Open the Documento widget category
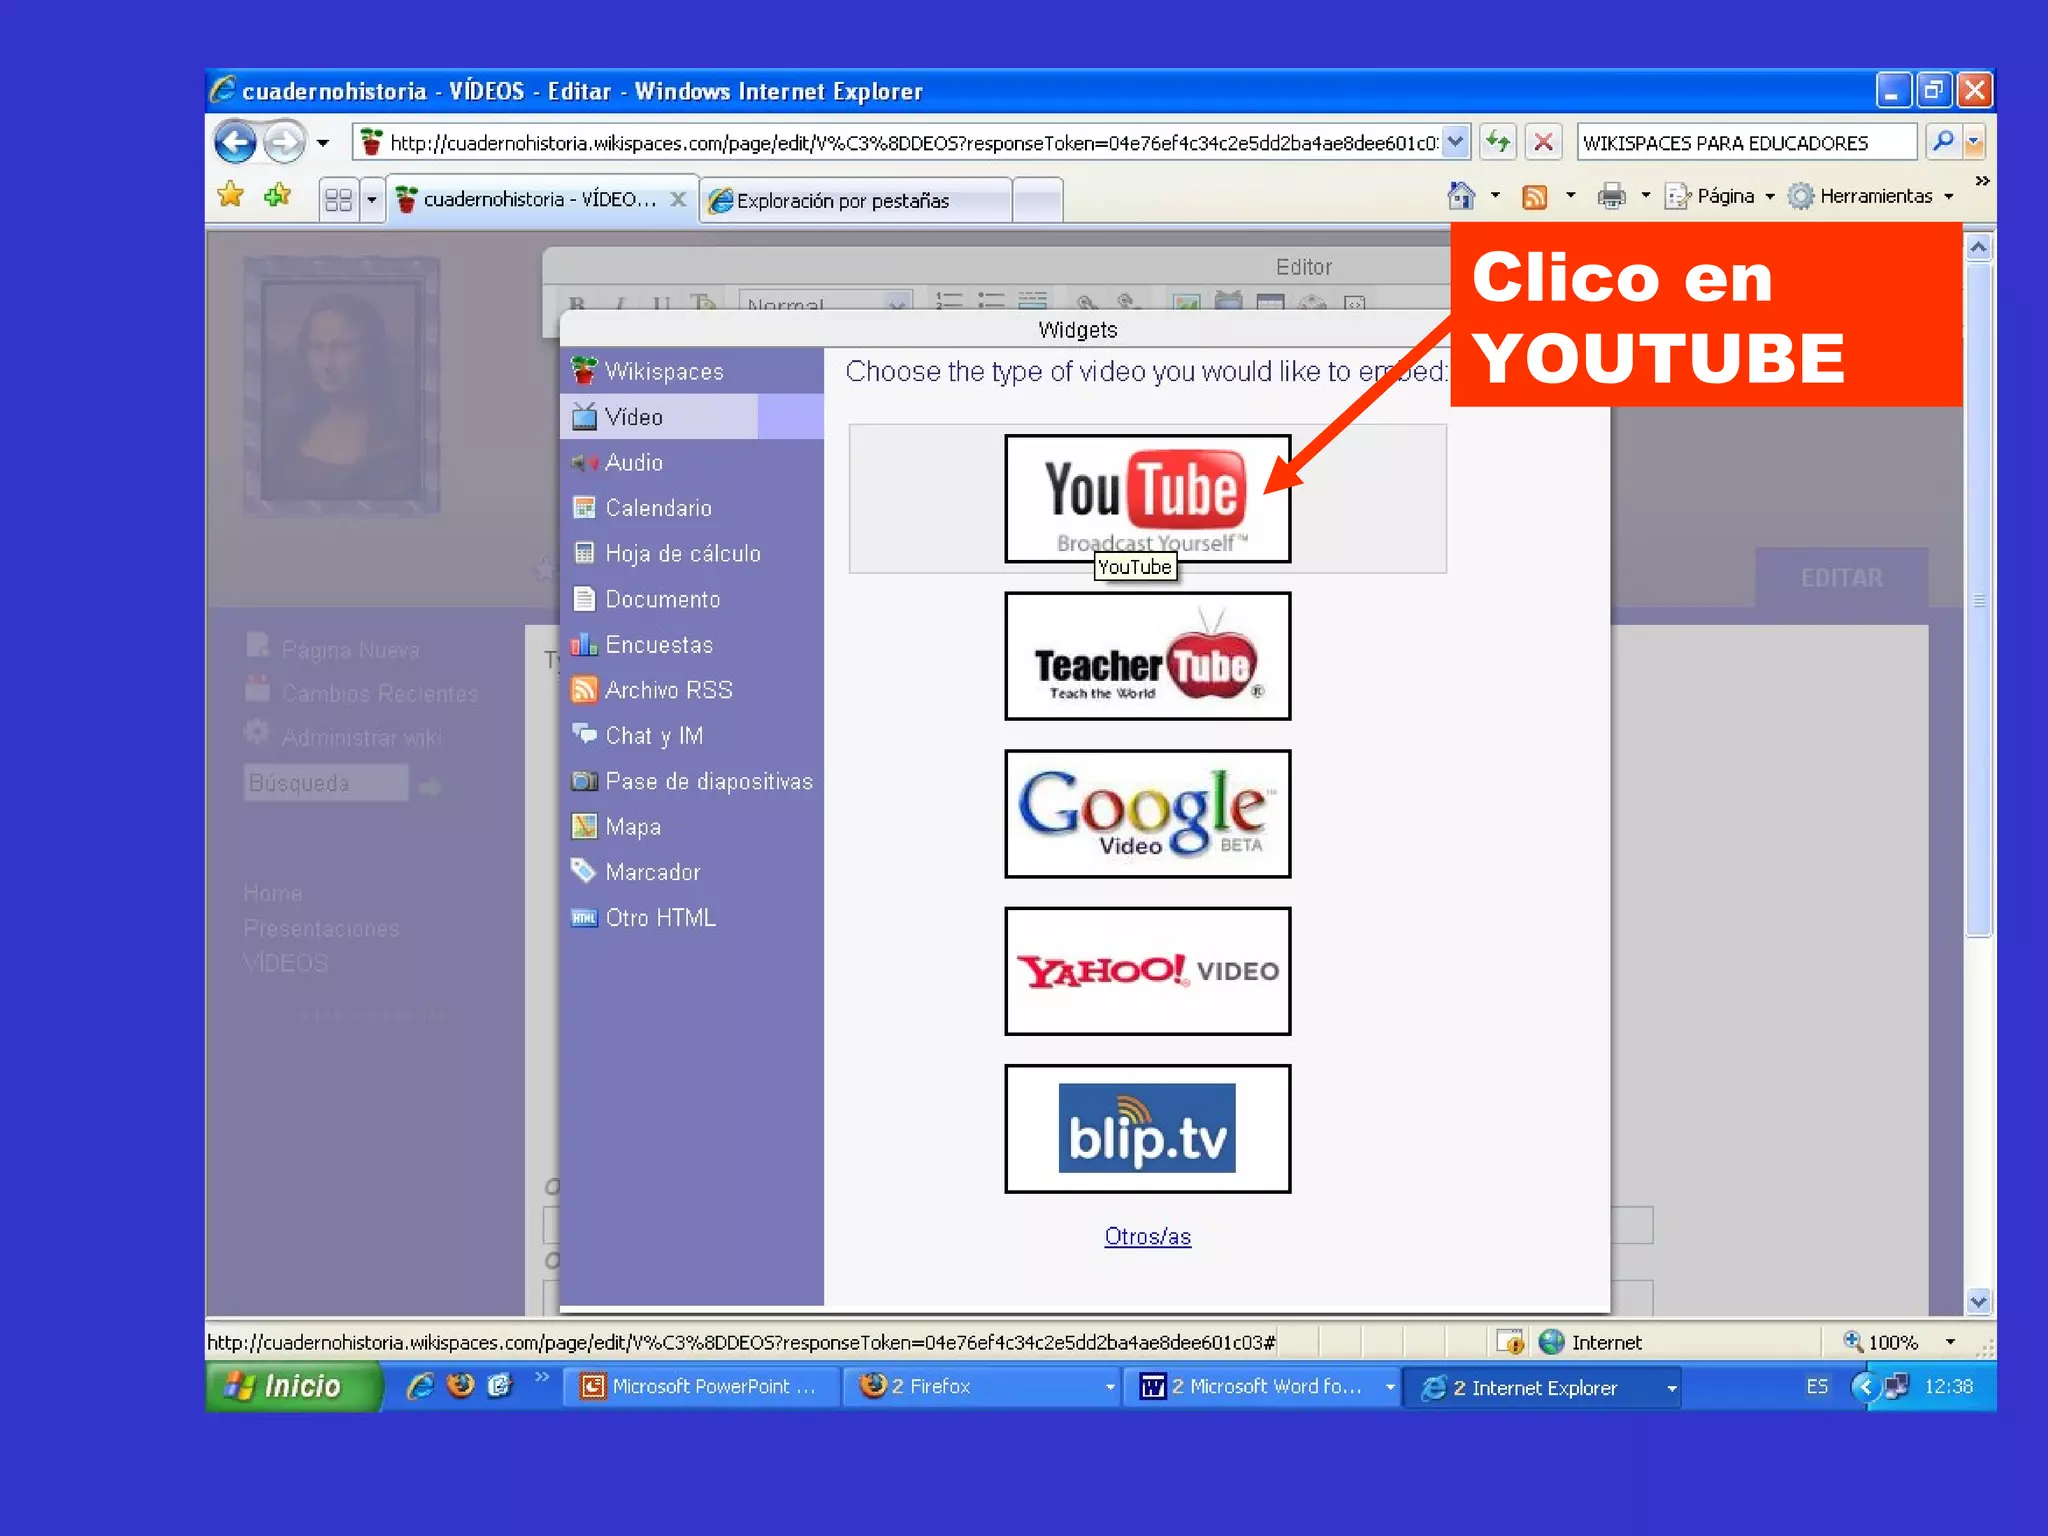Screen dimensions: 2048x1536 691,599
